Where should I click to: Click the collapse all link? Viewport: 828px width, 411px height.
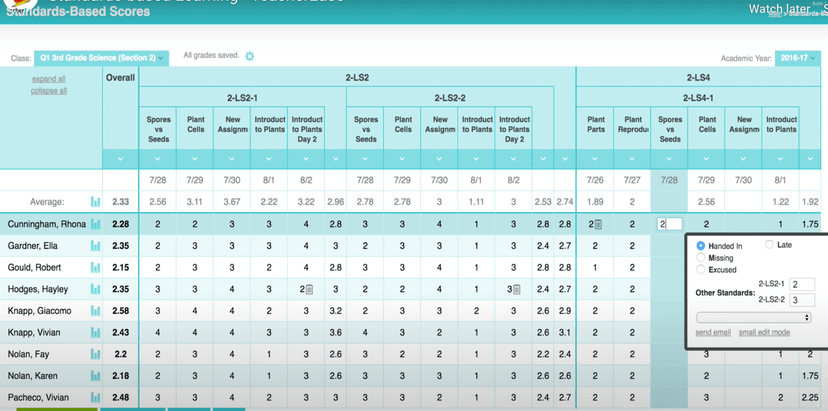[49, 90]
